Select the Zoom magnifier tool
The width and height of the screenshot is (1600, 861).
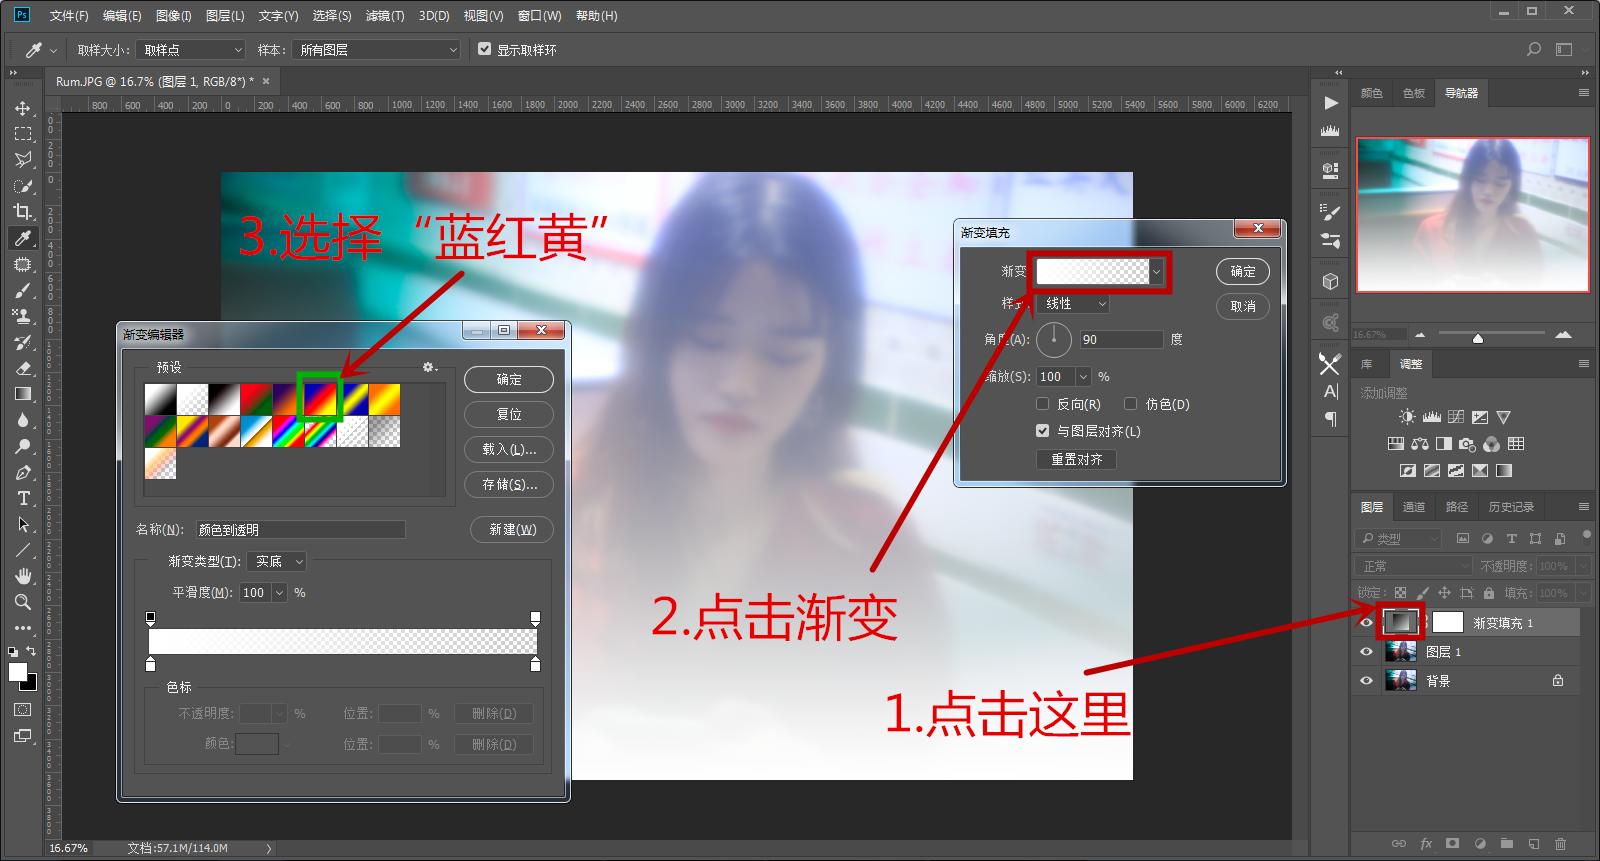click(x=22, y=602)
